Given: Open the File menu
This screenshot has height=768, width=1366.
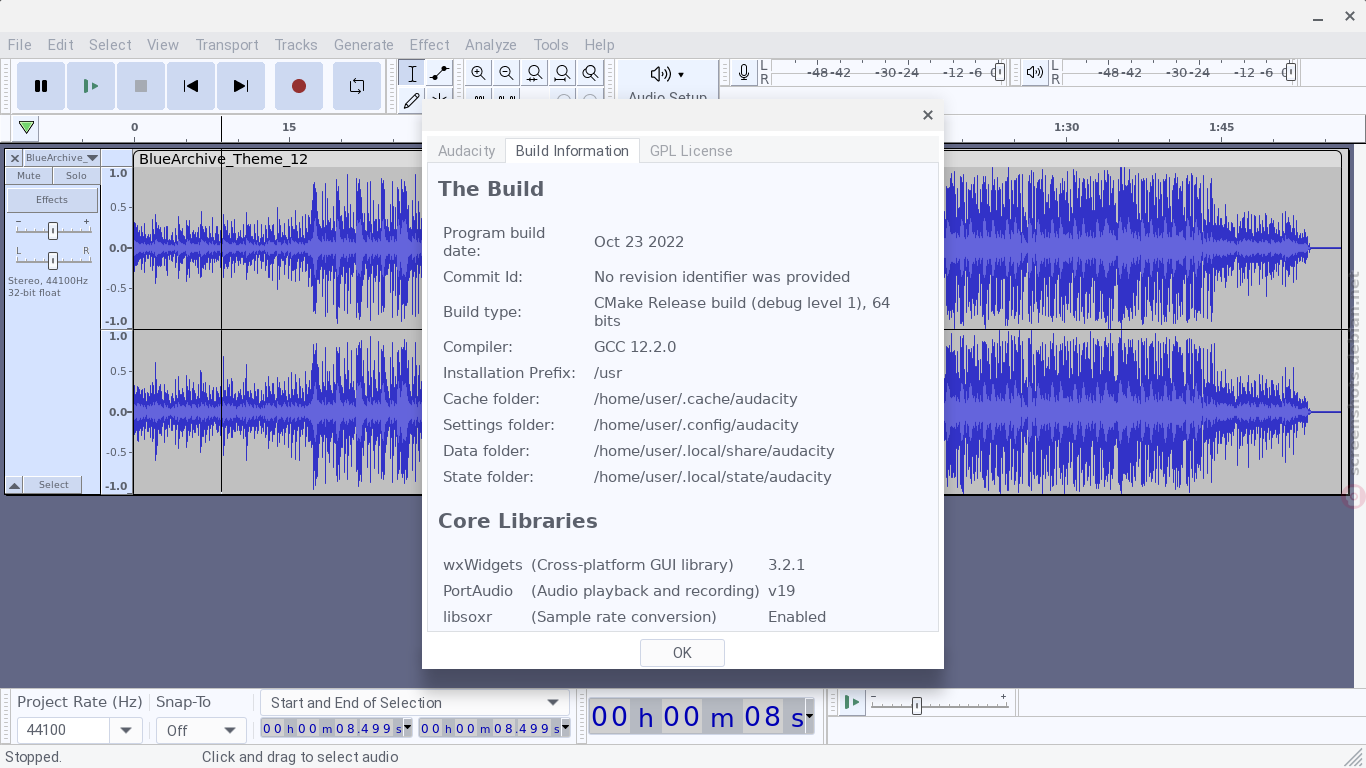Looking at the screenshot, I should coord(19,45).
